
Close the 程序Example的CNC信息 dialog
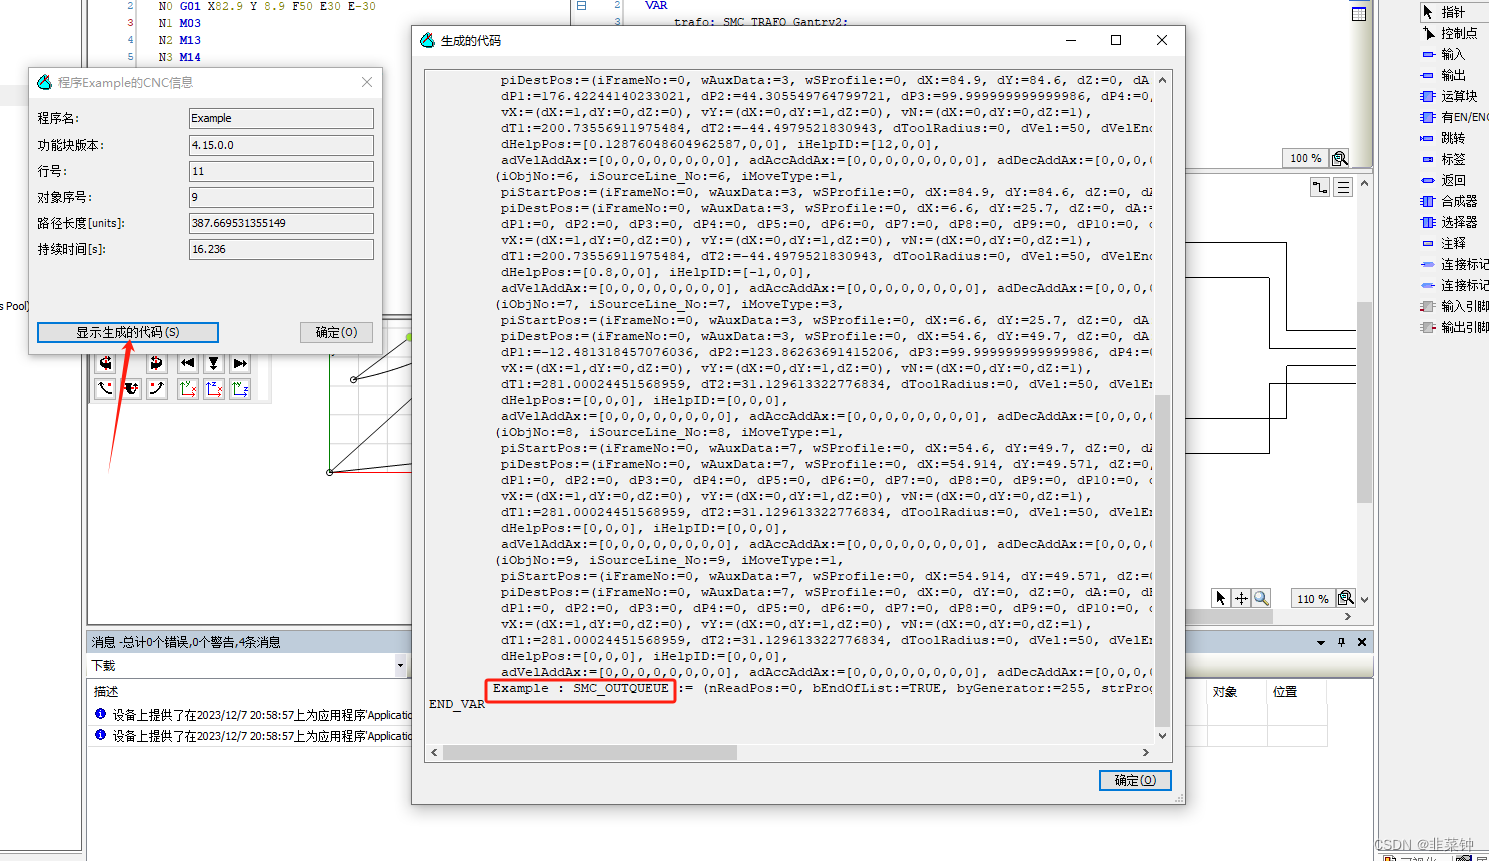coord(367,82)
